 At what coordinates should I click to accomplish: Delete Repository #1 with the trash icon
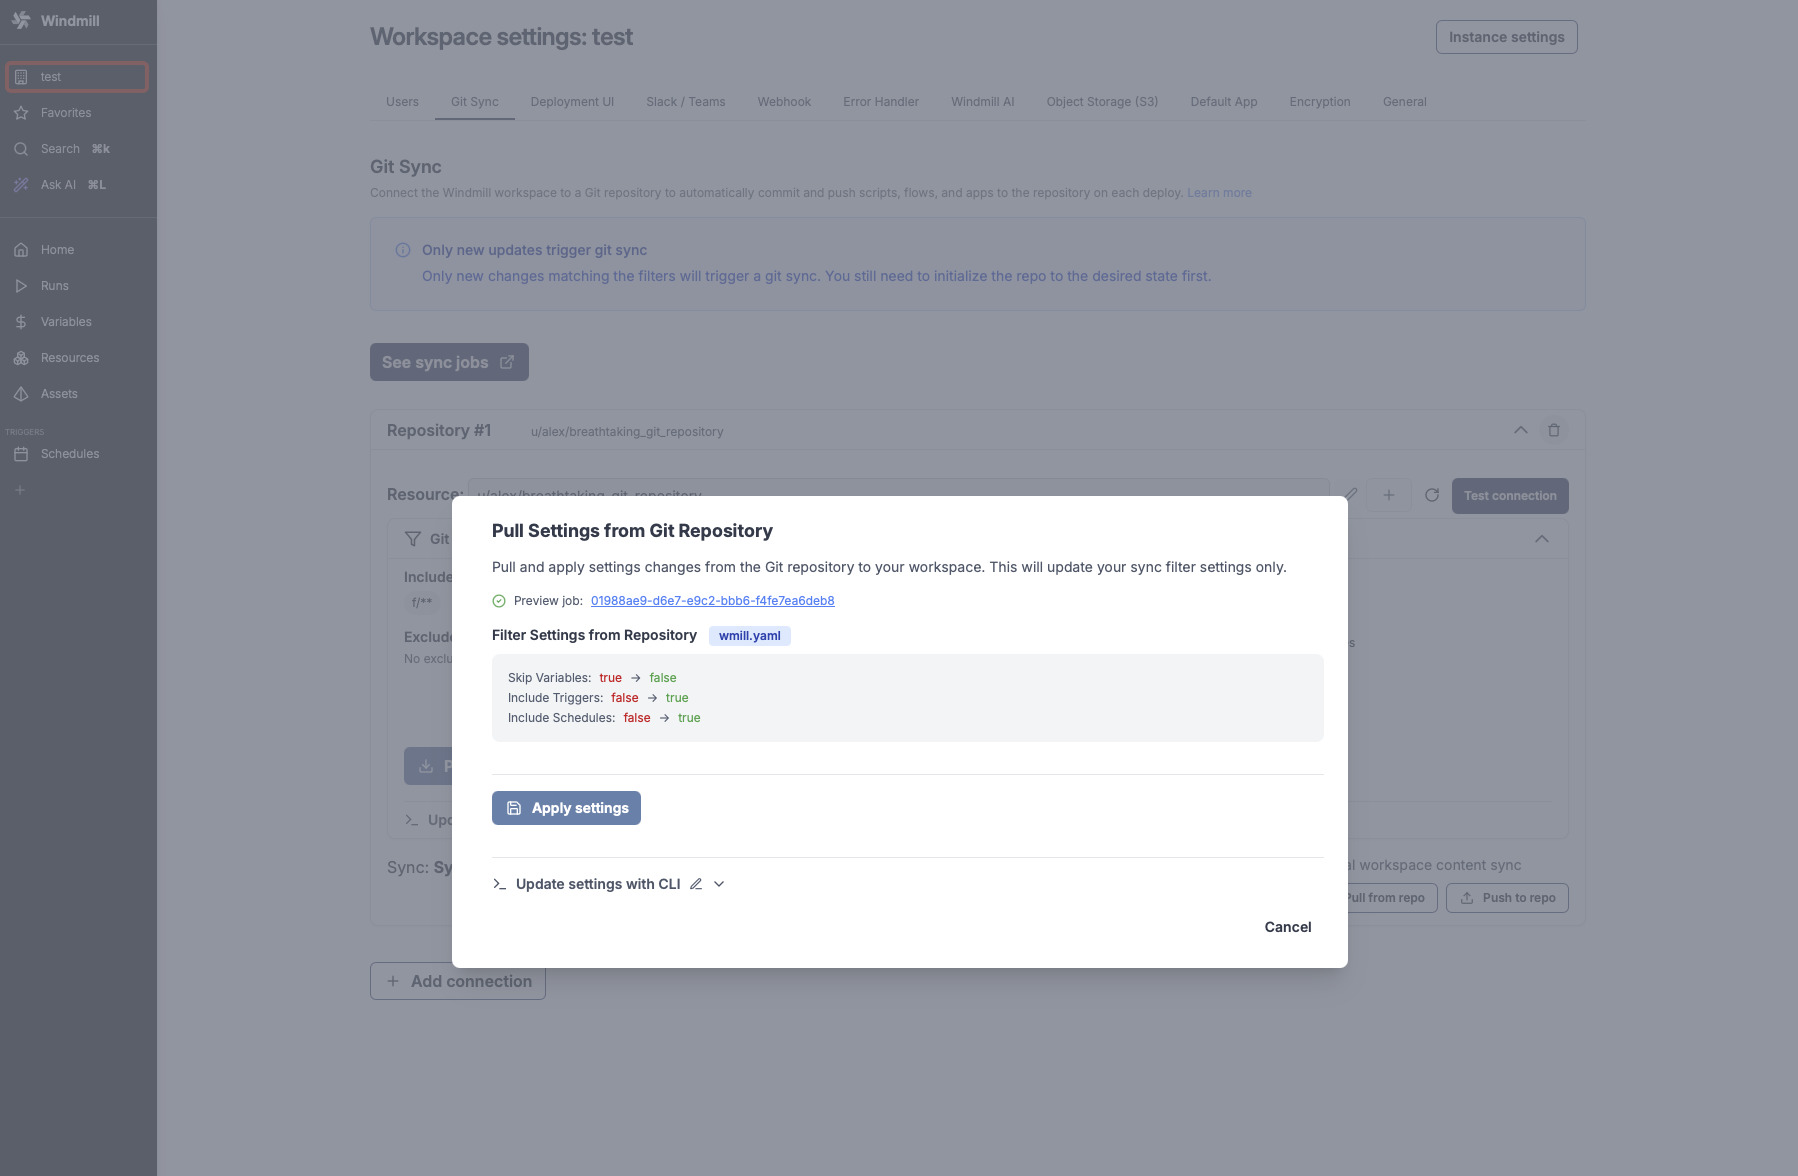point(1554,430)
